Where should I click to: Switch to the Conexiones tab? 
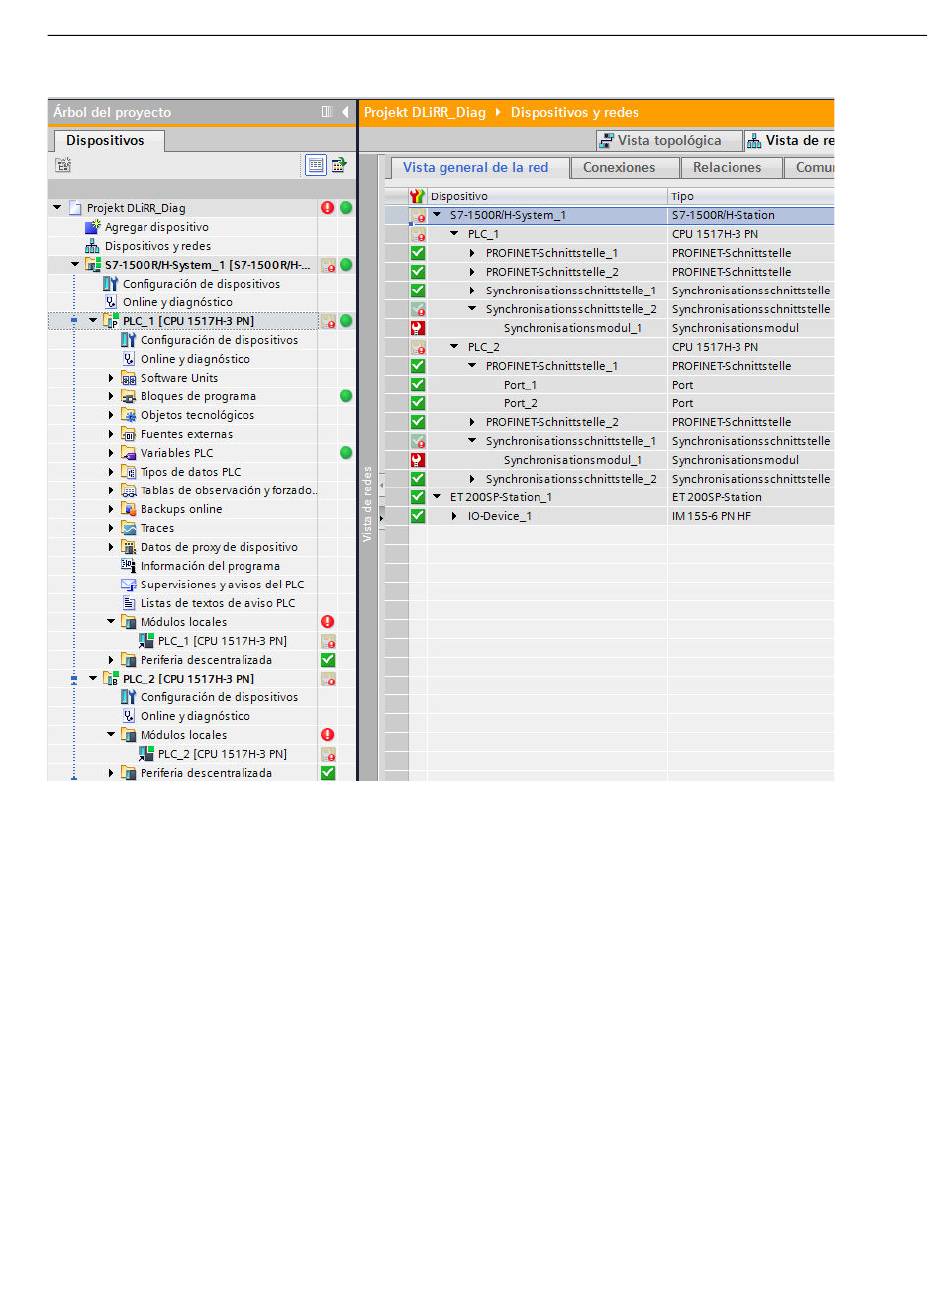point(619,168)
